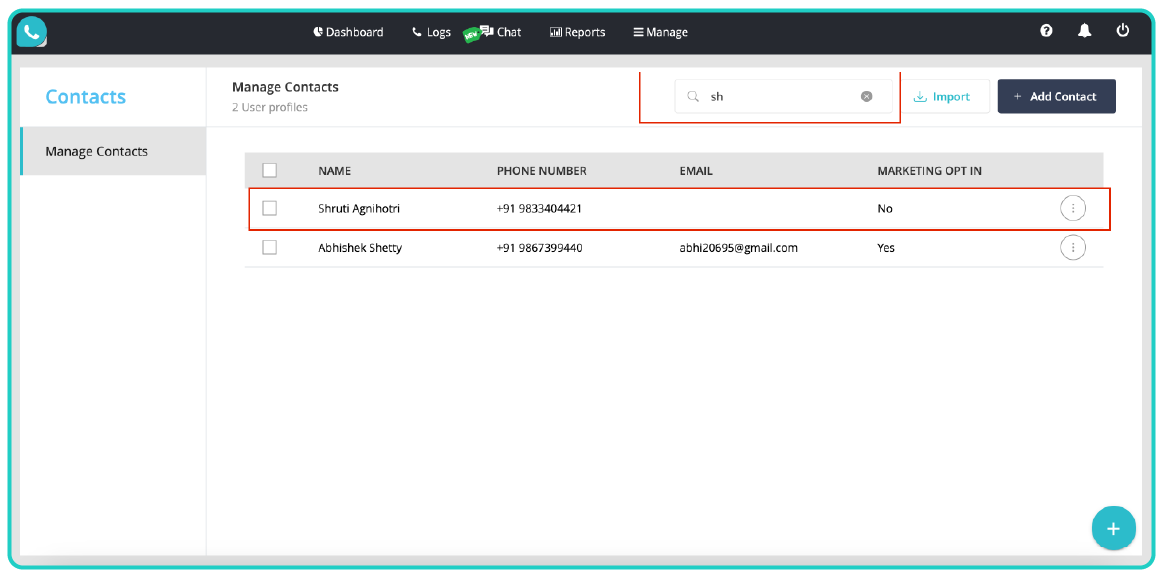Click the PHONE NUMBER column header

point(541,171)
